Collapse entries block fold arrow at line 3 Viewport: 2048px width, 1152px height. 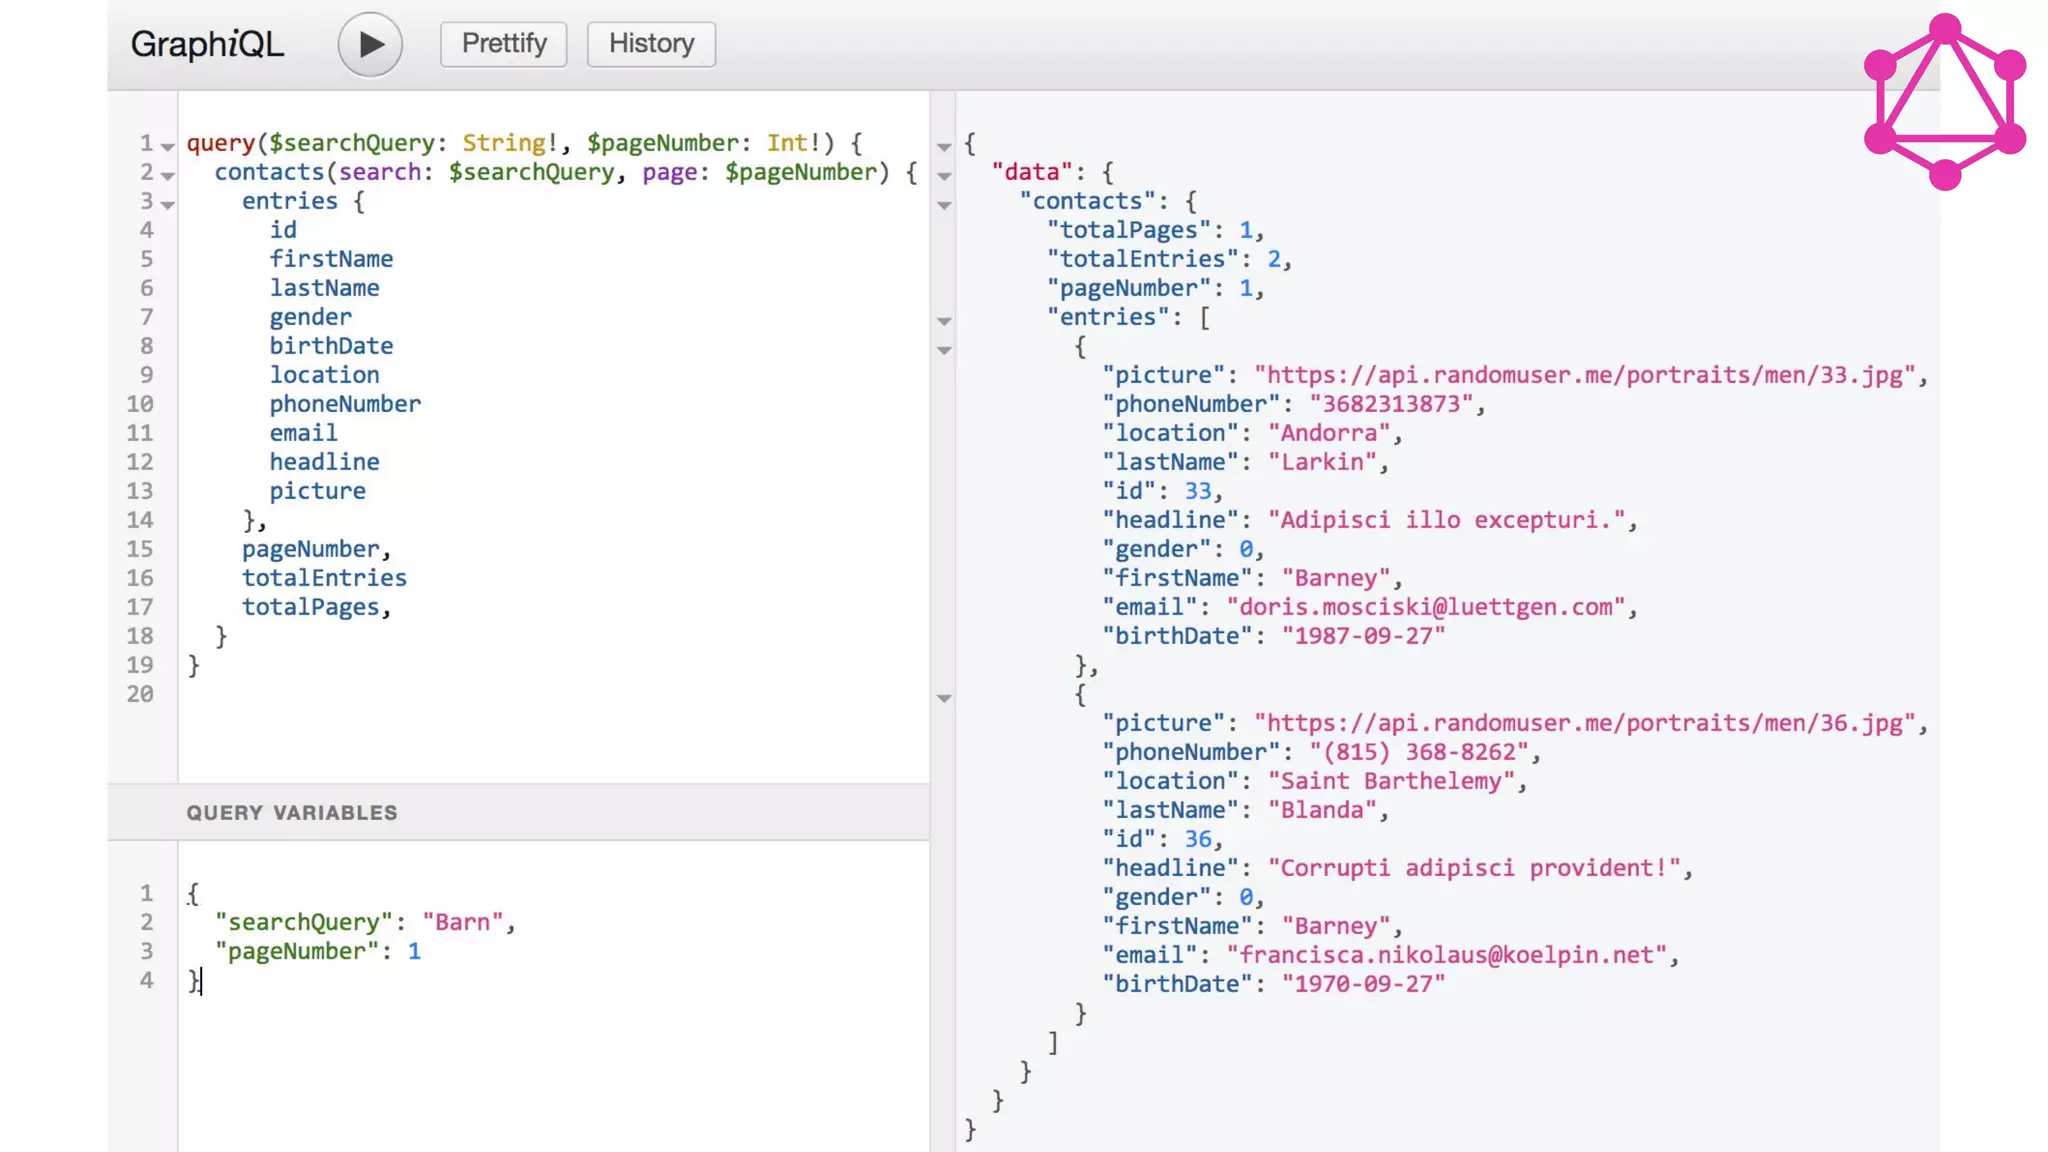[x=168, y=205]
